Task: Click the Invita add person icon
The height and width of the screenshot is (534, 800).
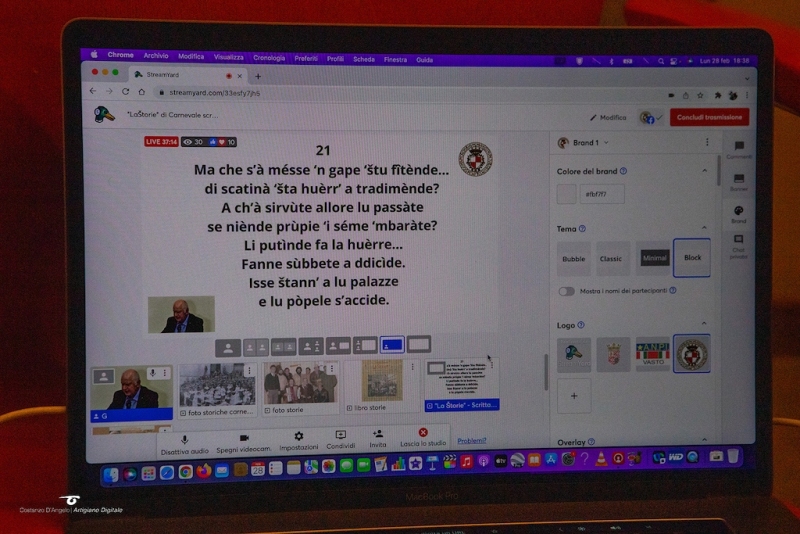Action: [378, 434]
